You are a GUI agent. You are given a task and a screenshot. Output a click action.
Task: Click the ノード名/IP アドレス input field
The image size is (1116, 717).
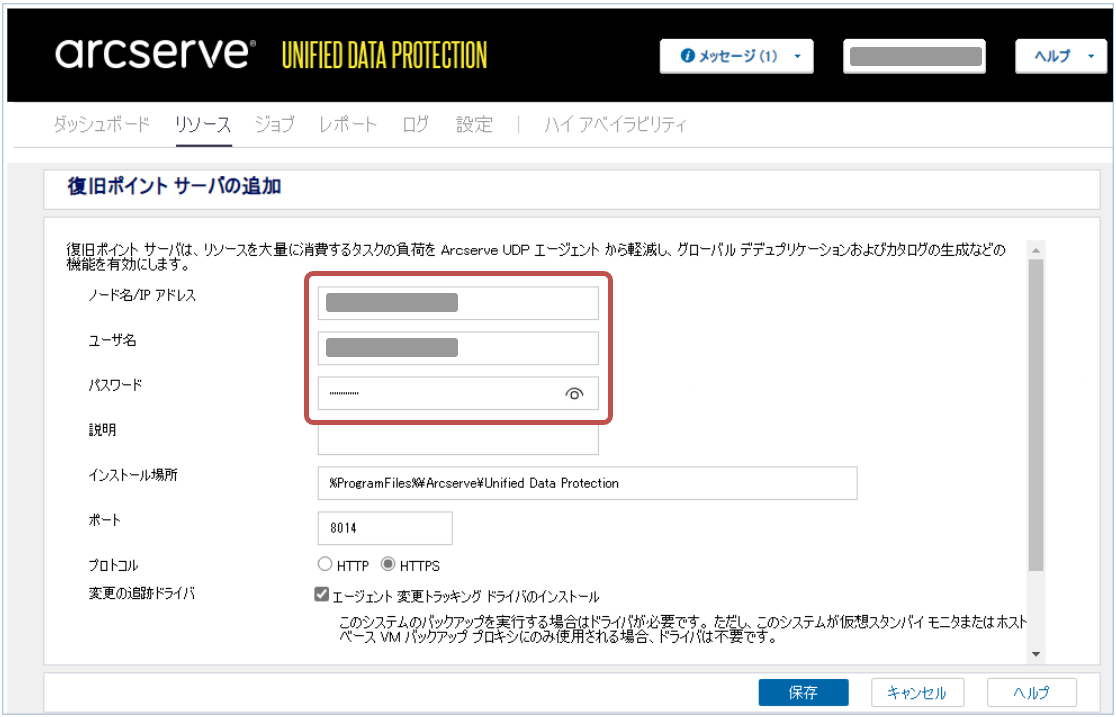click(458, 303)
